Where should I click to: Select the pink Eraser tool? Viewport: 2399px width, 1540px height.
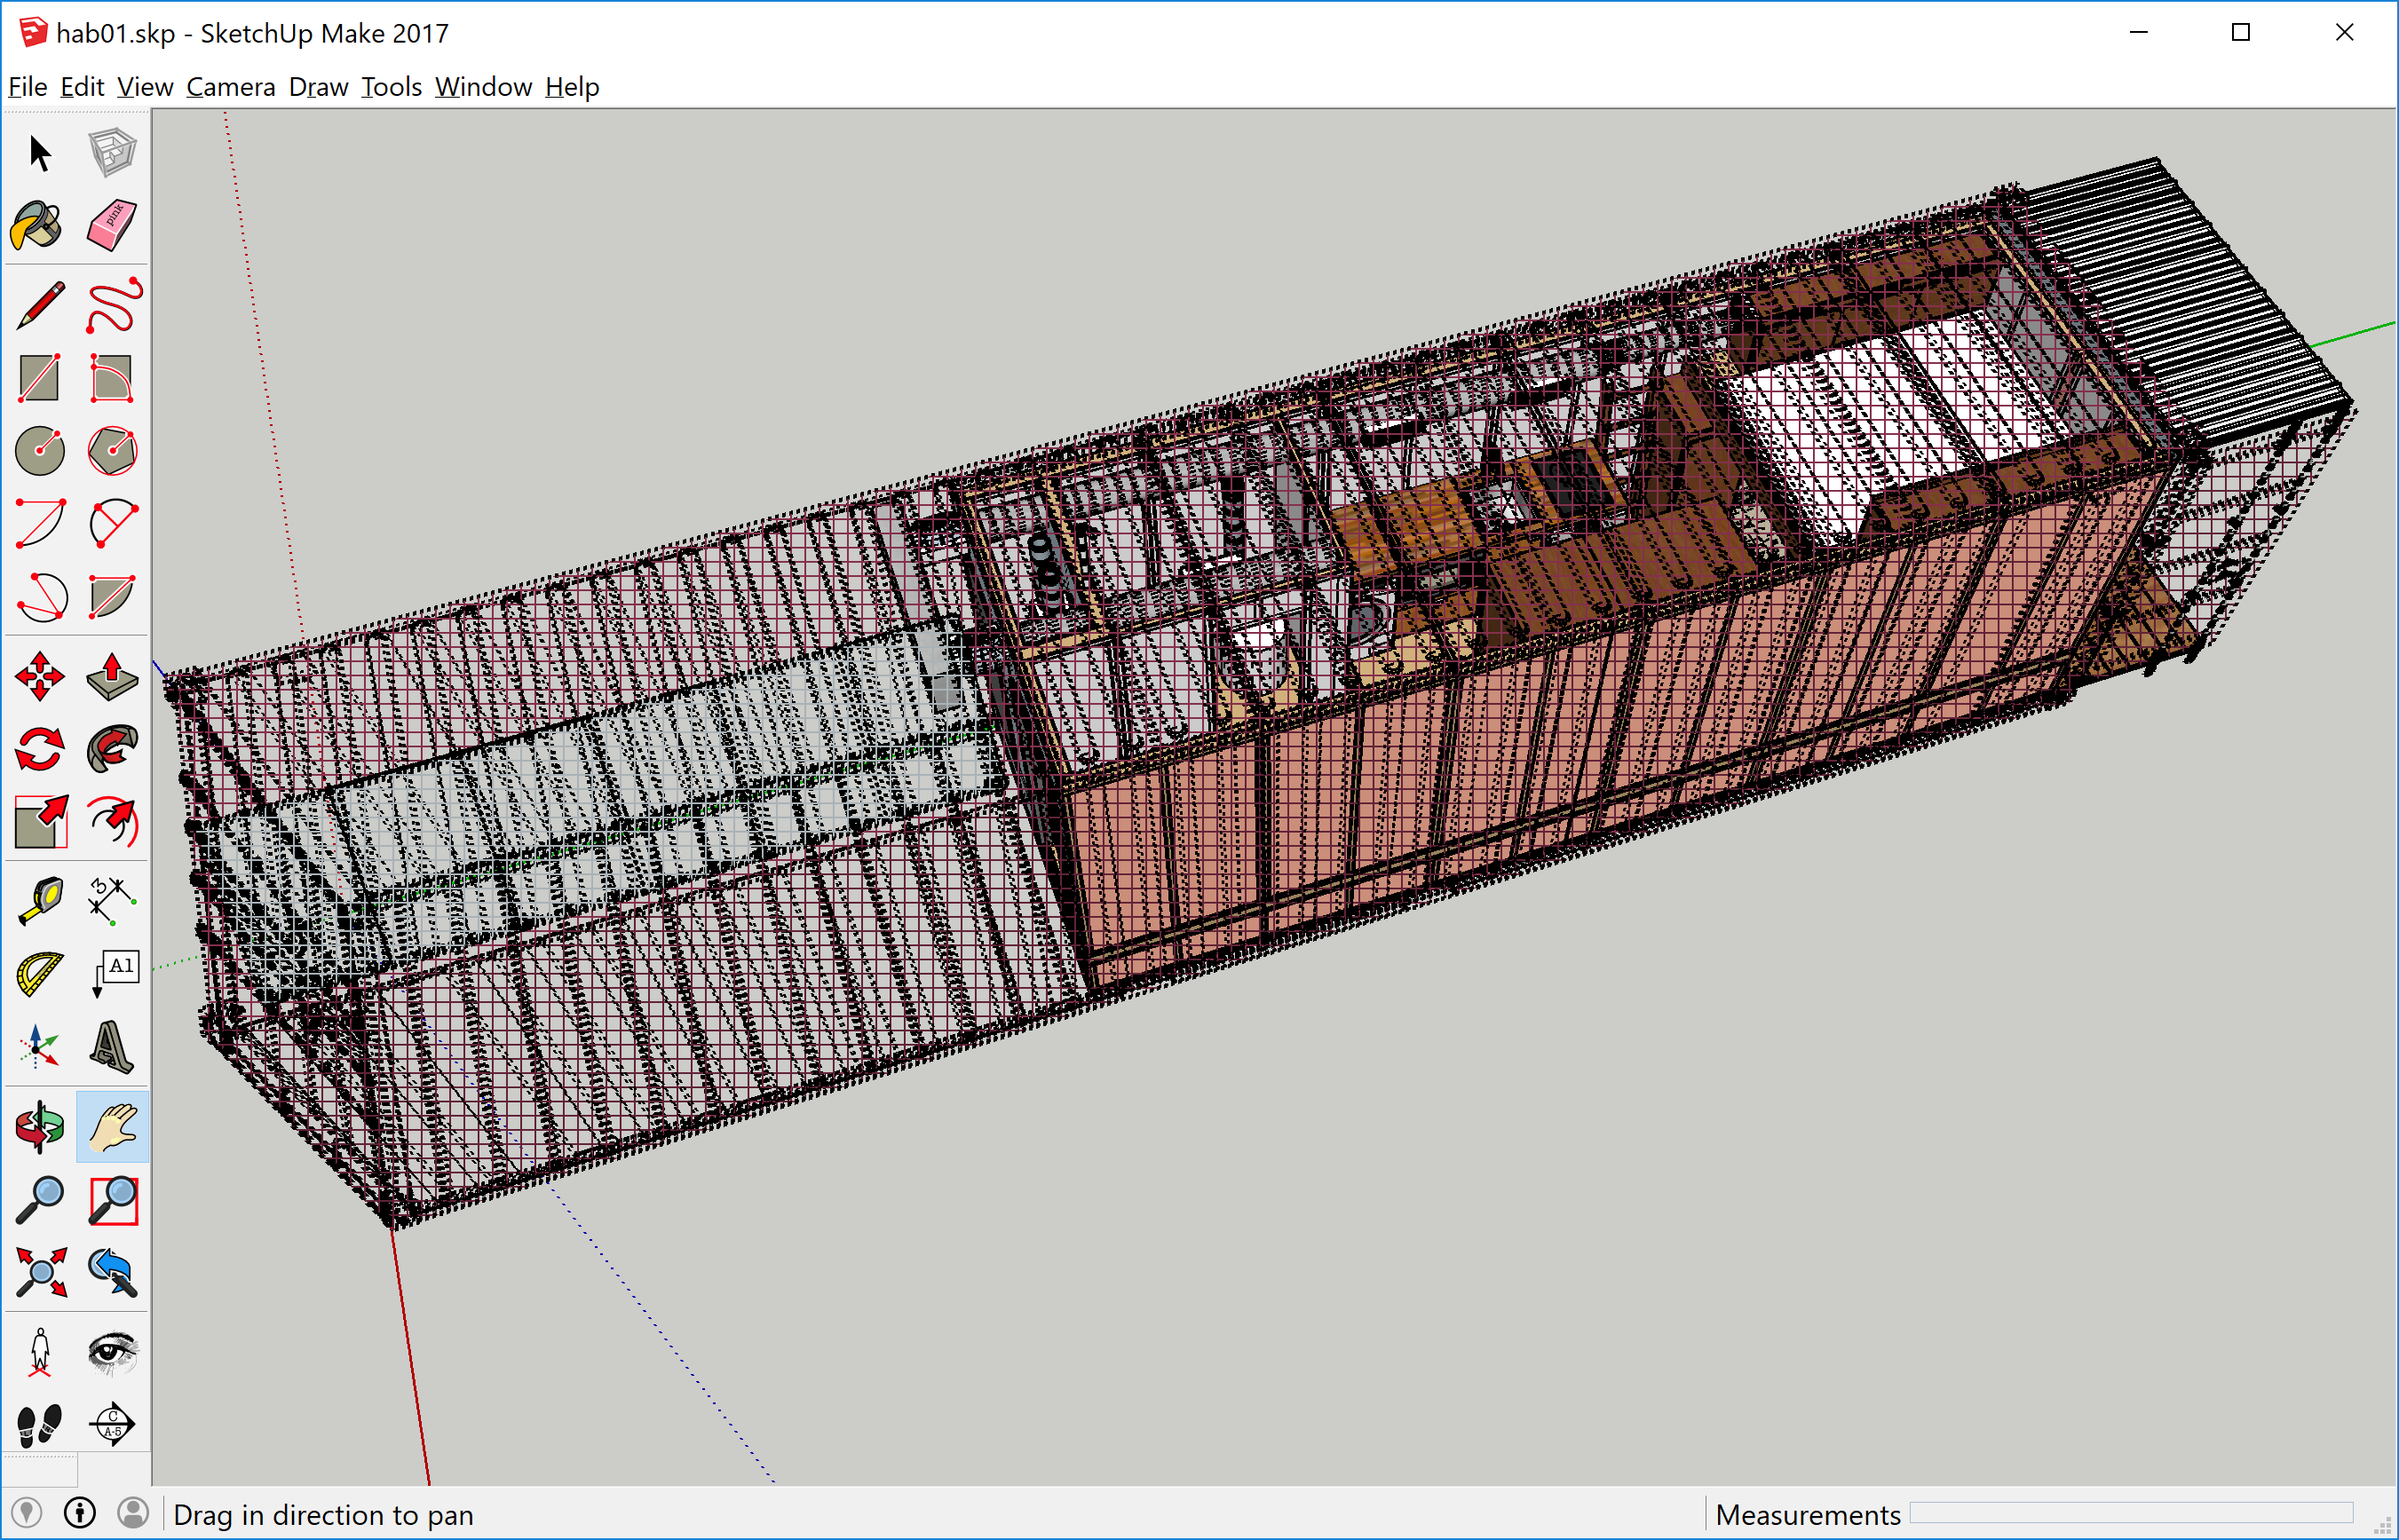(x=112, y=225)
